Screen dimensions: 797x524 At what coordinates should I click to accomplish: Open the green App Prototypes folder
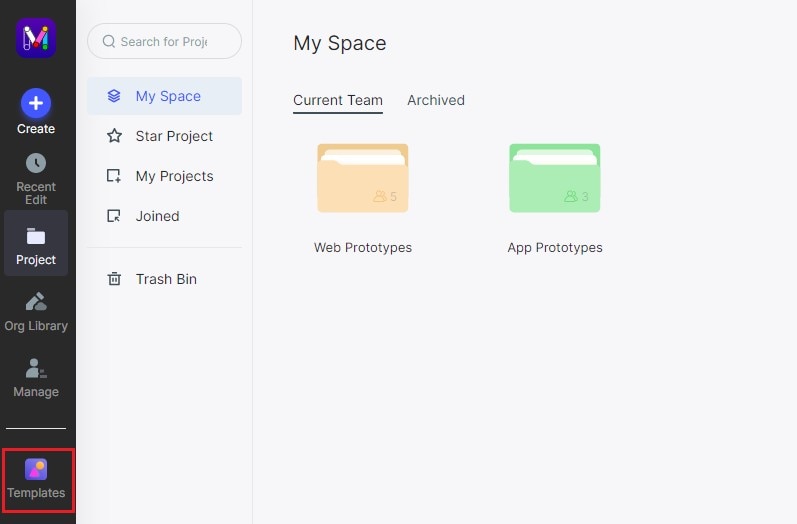(x=555, y=179)
